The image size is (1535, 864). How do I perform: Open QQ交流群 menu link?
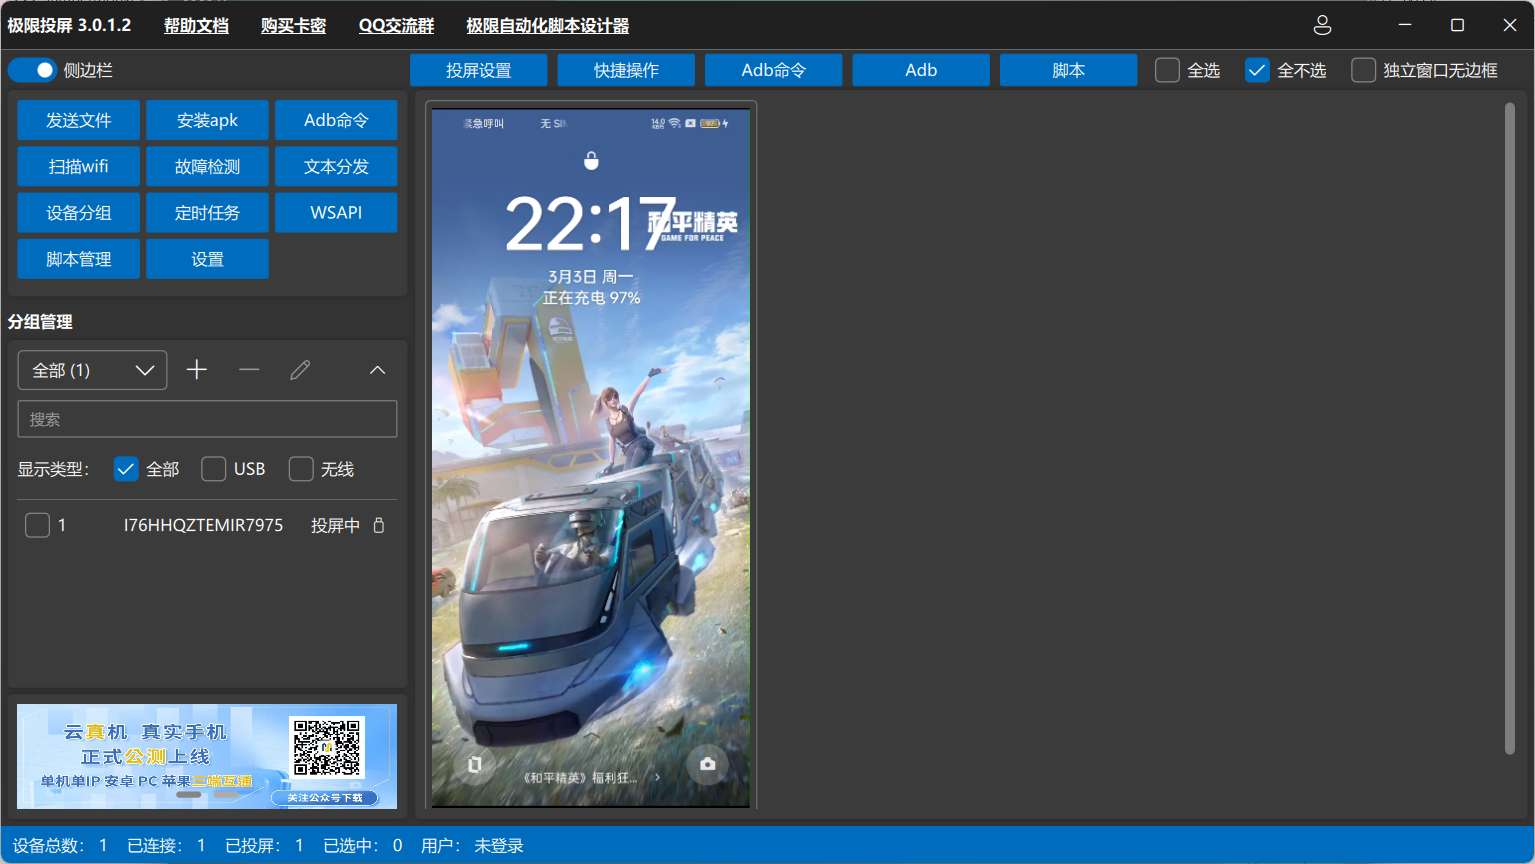pyautogui.click(x=396, y=25)
